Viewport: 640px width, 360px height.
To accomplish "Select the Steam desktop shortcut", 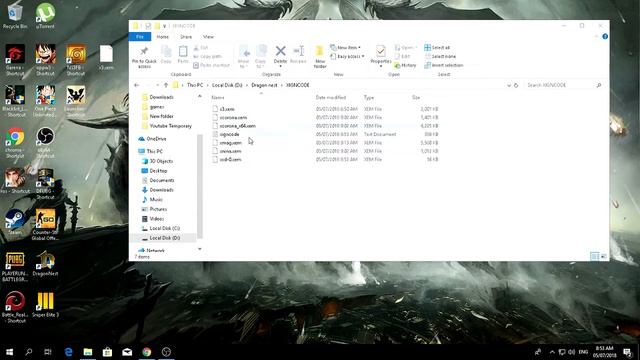I will (15, 222).
